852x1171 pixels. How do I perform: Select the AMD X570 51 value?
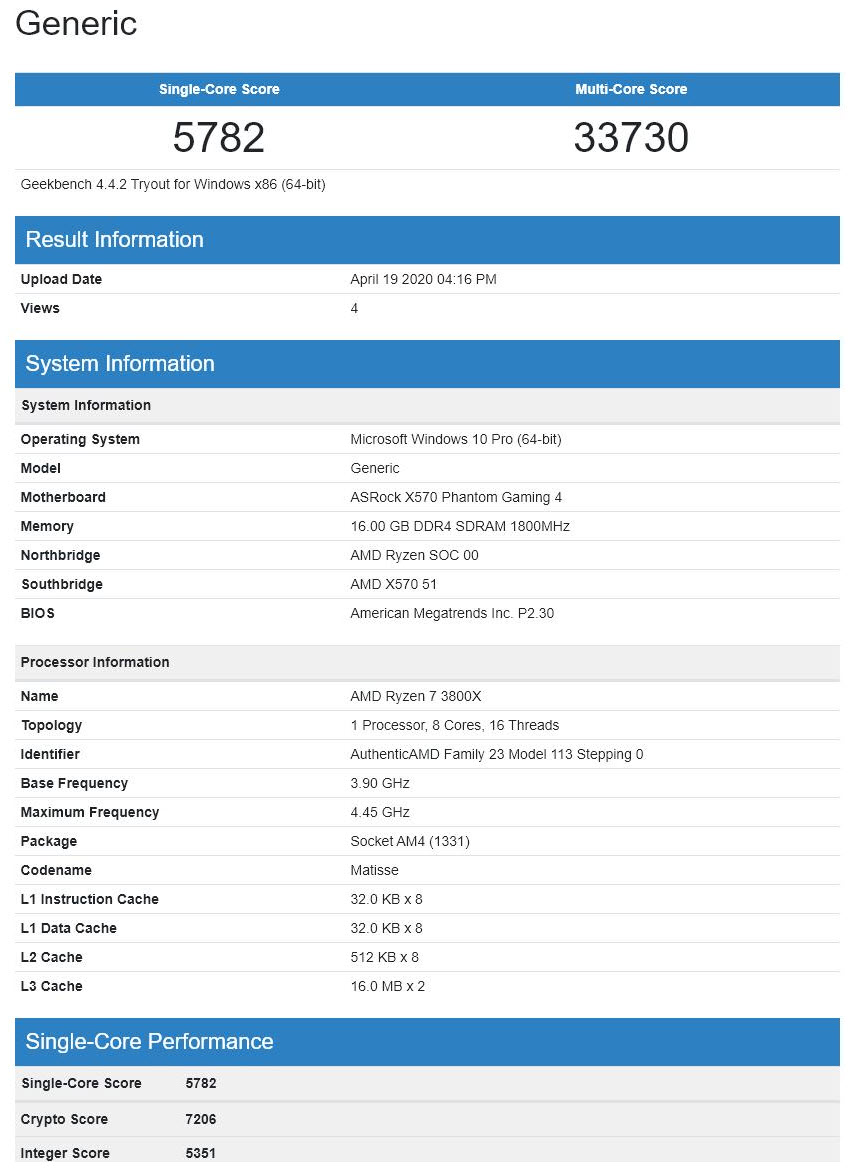[x=394, y=585]
